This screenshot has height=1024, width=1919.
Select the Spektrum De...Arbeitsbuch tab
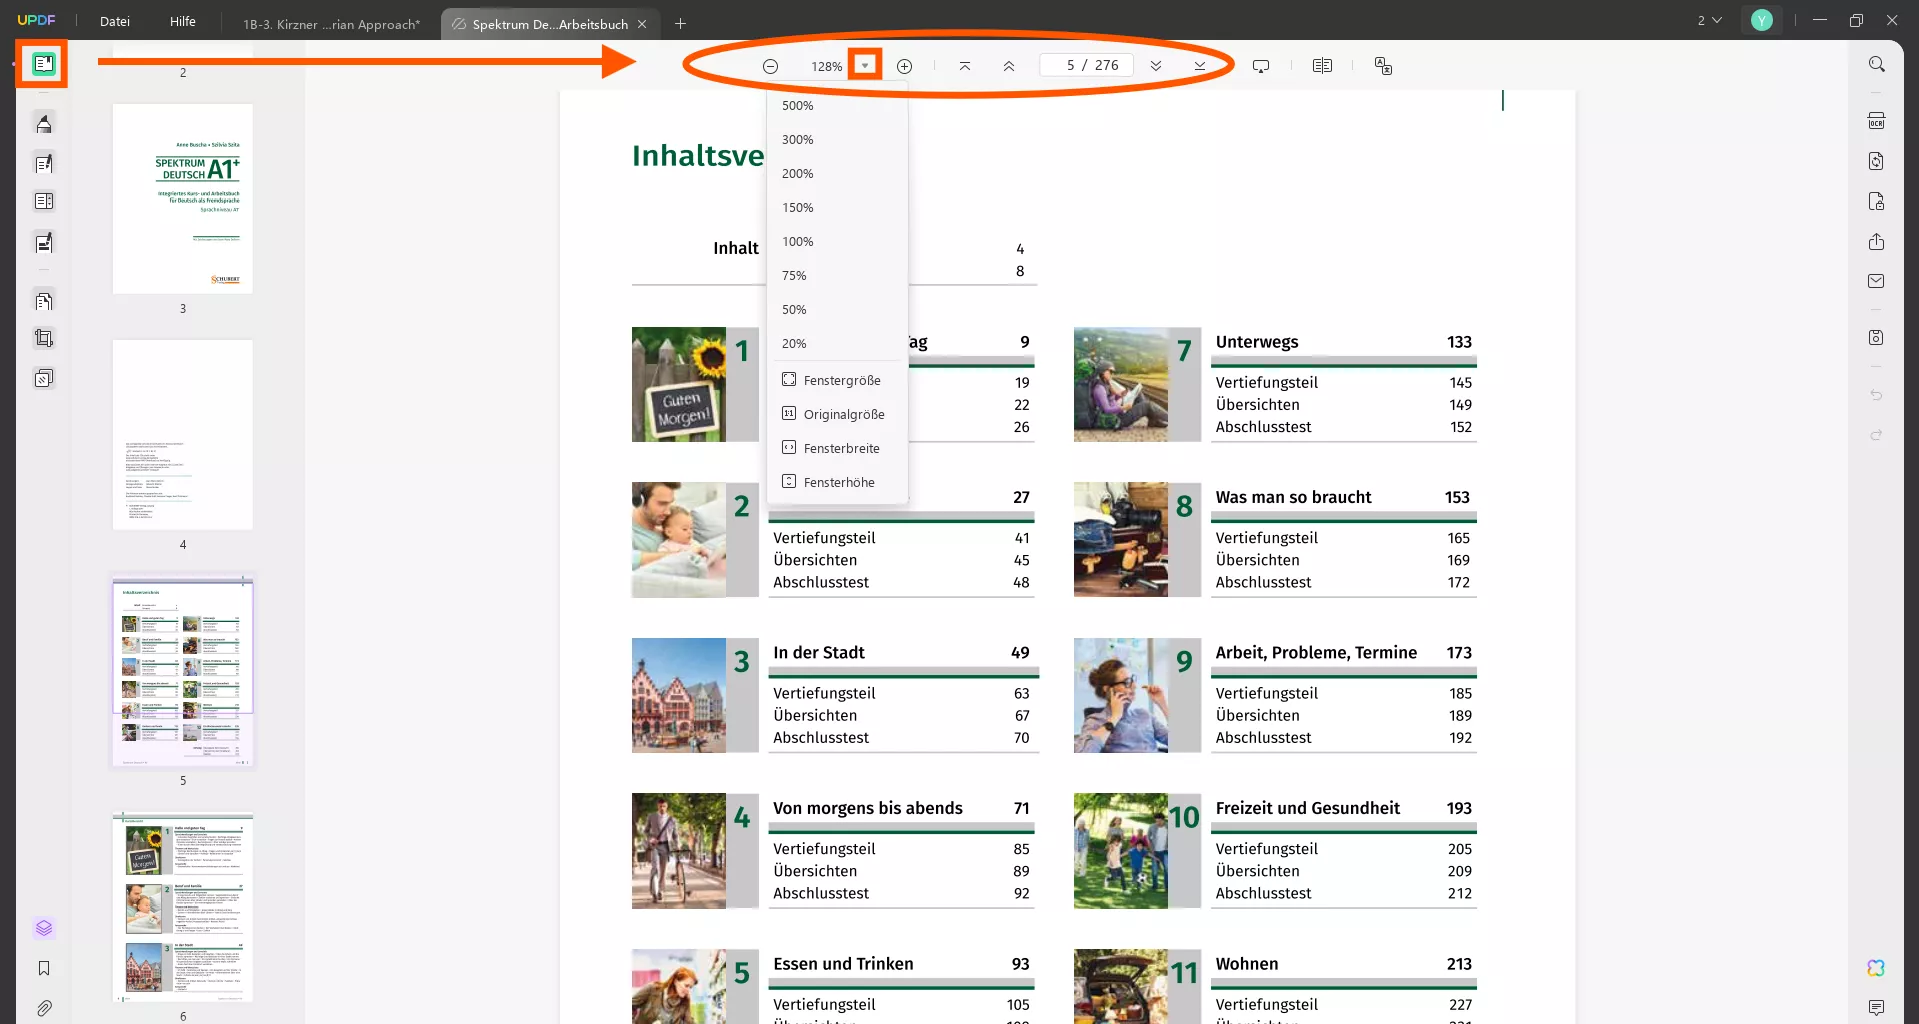[x=550, y=24]
